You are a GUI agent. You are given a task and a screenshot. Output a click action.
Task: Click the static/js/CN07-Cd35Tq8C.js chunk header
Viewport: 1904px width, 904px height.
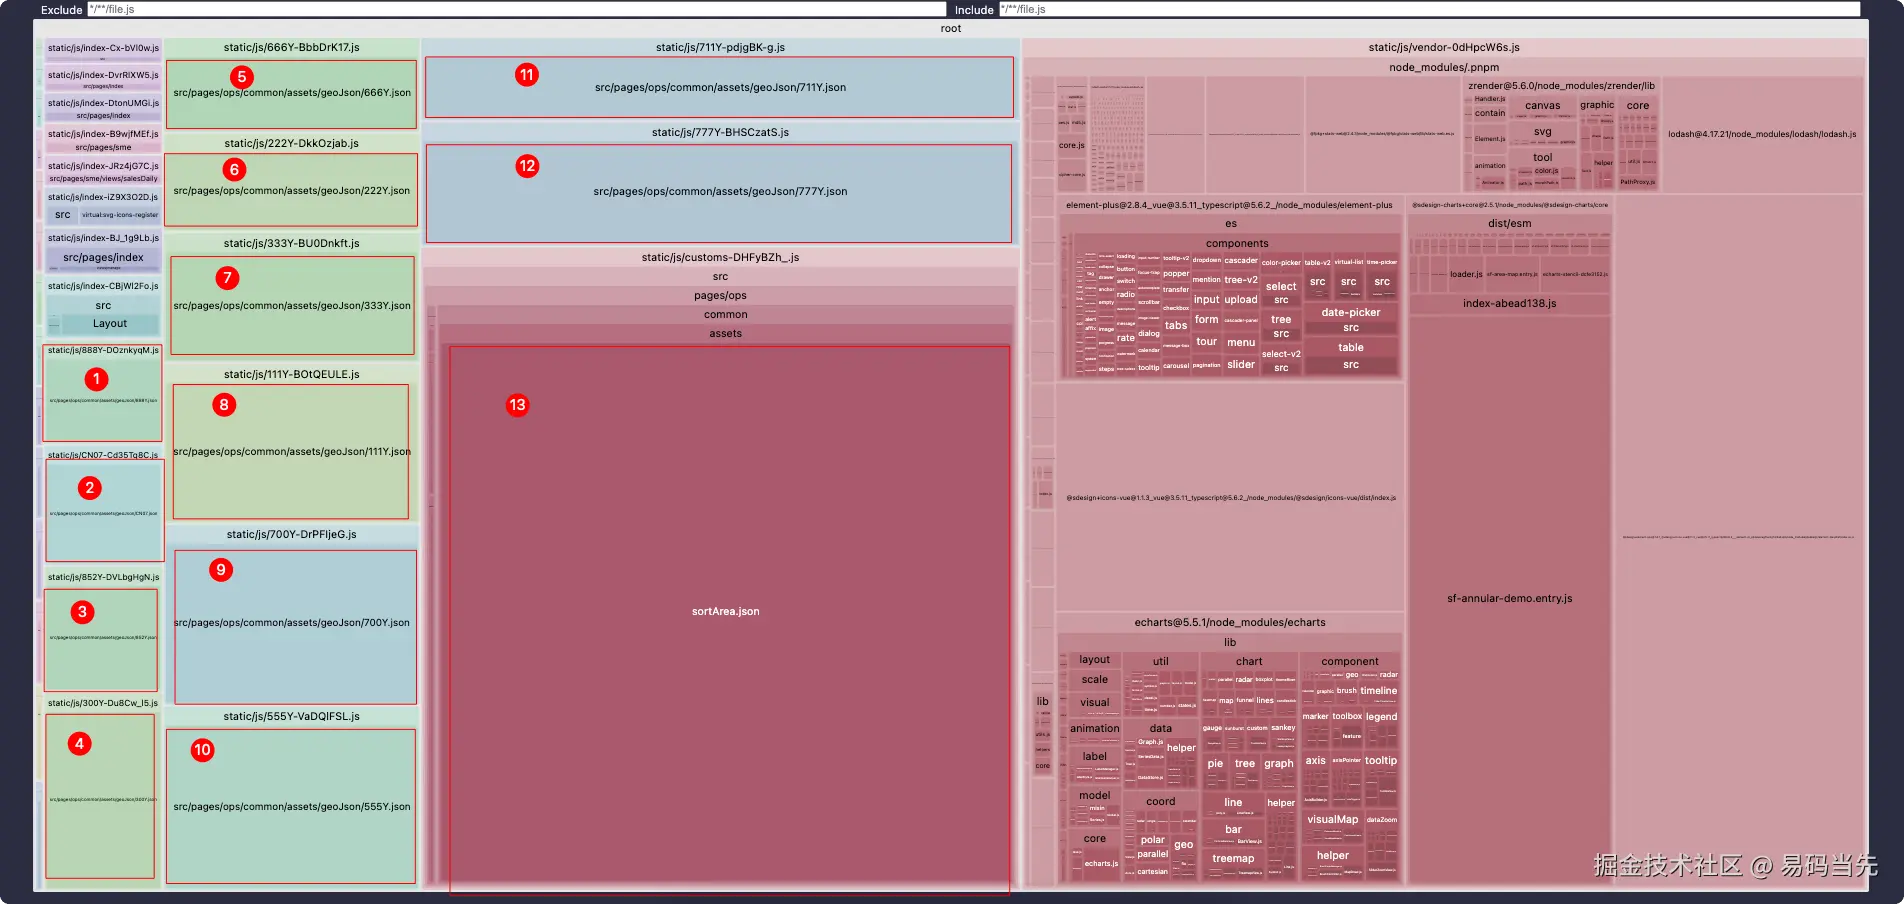click(x=103, y=455)
